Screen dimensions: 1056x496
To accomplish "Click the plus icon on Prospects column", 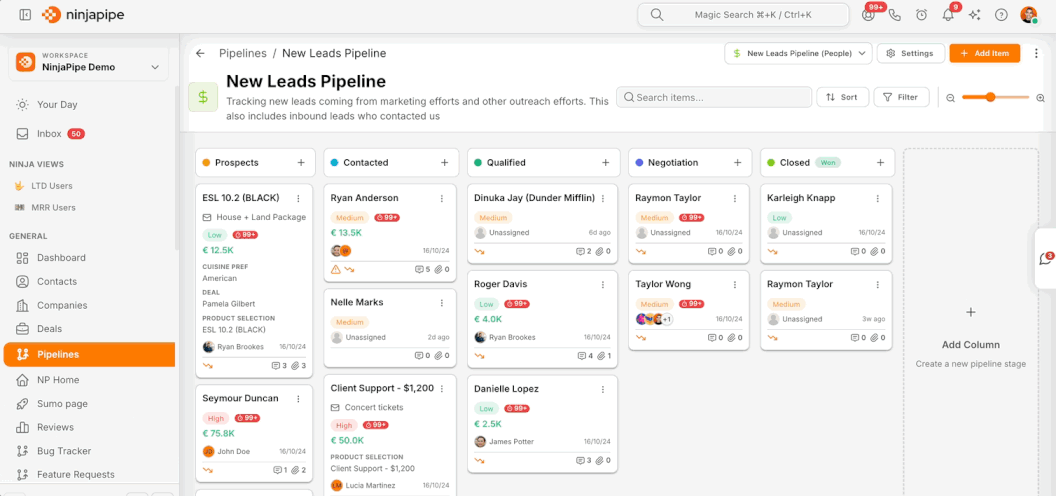I will click(301, 162).
